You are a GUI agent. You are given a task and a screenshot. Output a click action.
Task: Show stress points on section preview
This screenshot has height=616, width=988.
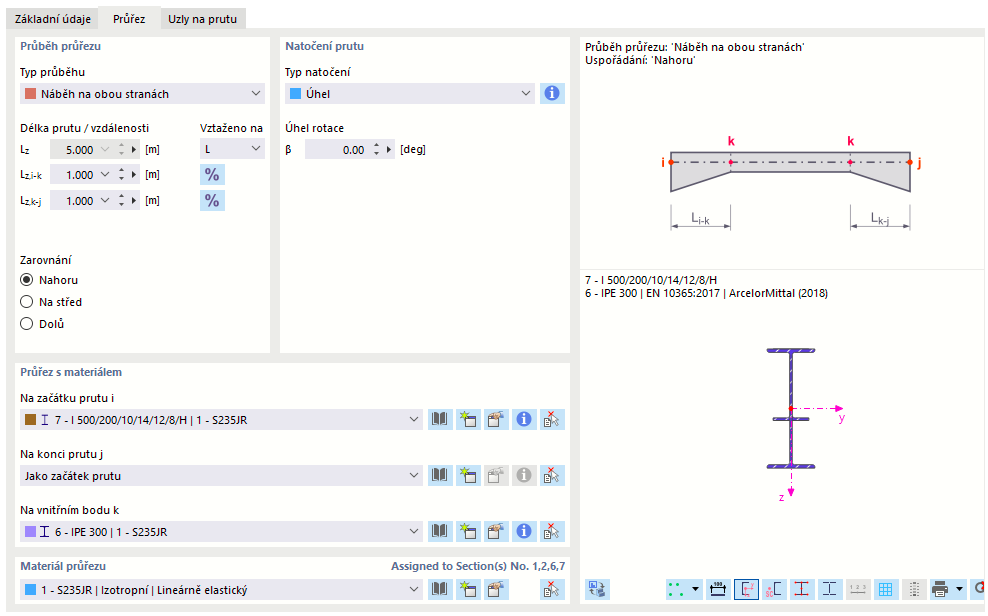click(x=801, y=590)
